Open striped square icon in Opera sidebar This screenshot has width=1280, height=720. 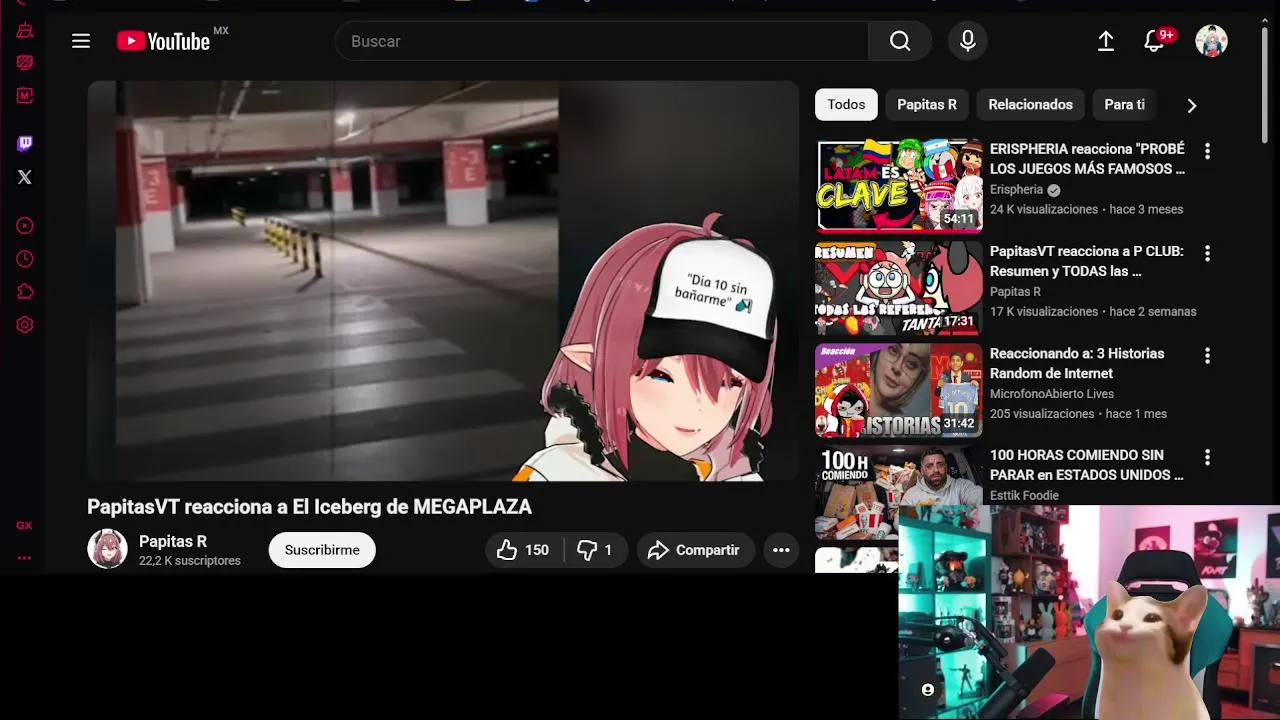(x=25, y=62)
